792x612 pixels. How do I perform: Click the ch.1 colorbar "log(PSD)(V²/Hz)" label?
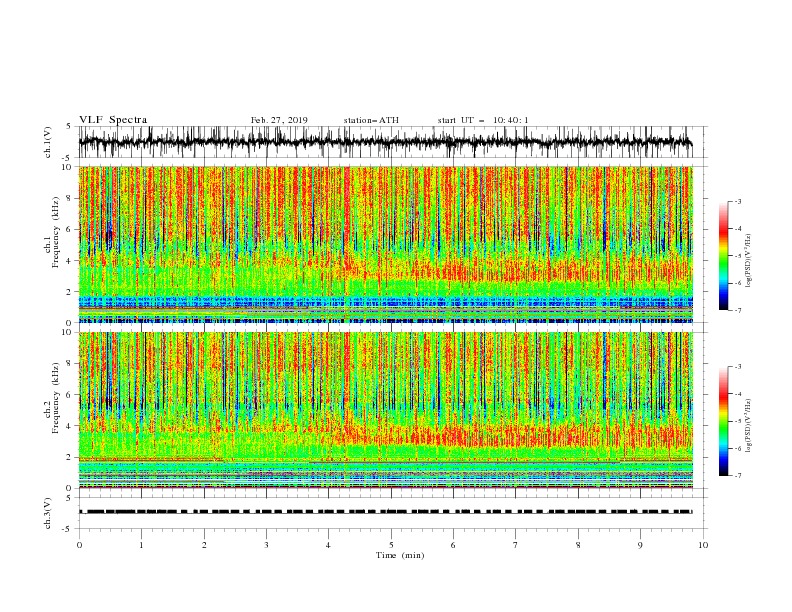[x=749, y=261]
